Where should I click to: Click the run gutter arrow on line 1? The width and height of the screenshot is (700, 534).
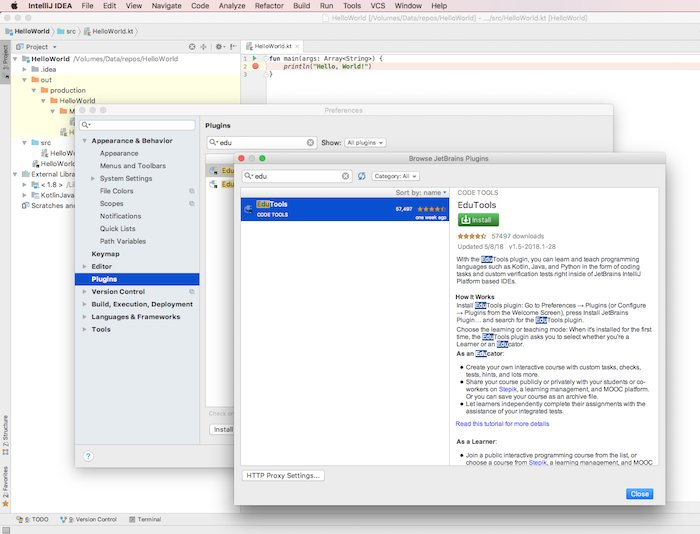tap(254, 58)
